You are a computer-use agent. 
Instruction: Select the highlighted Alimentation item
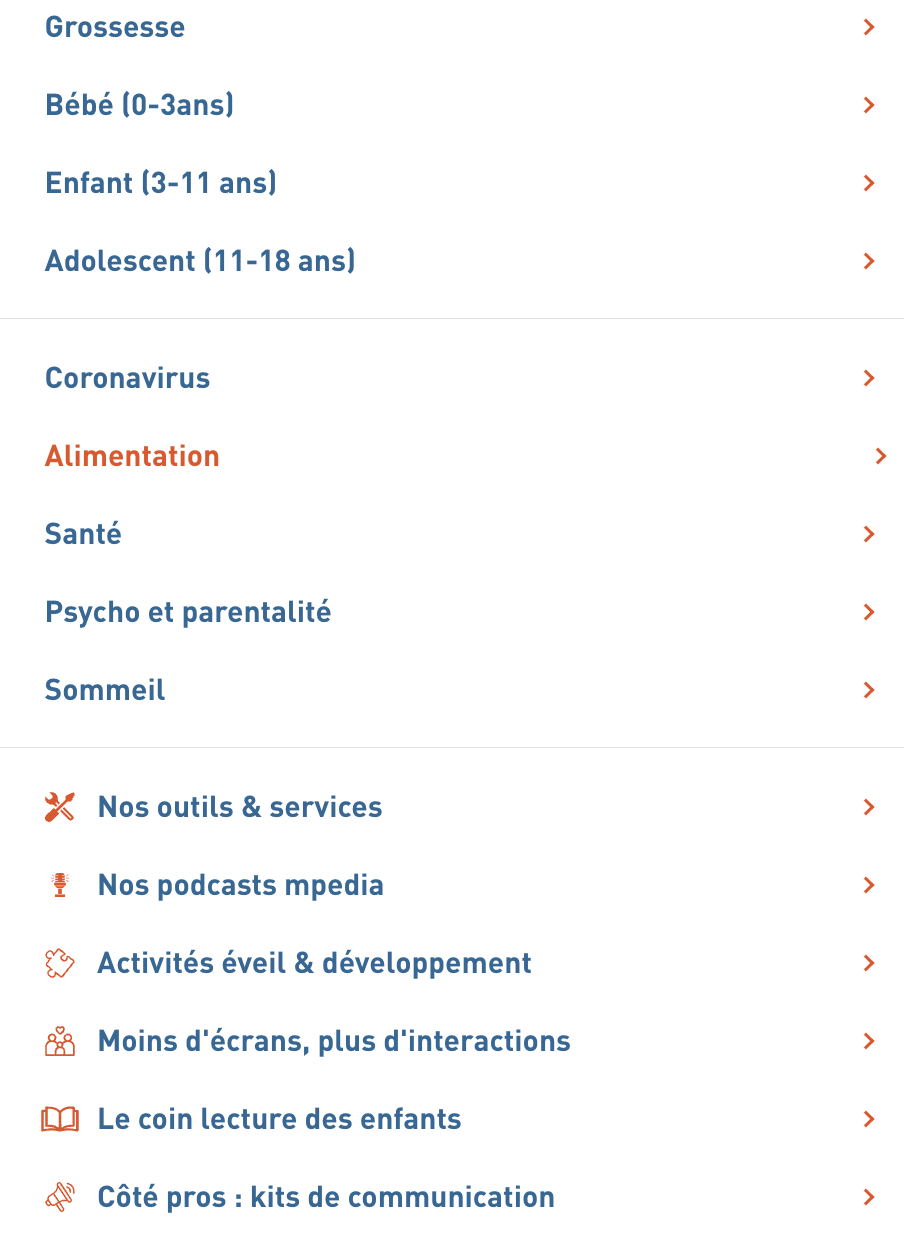(x=132, y=456)
